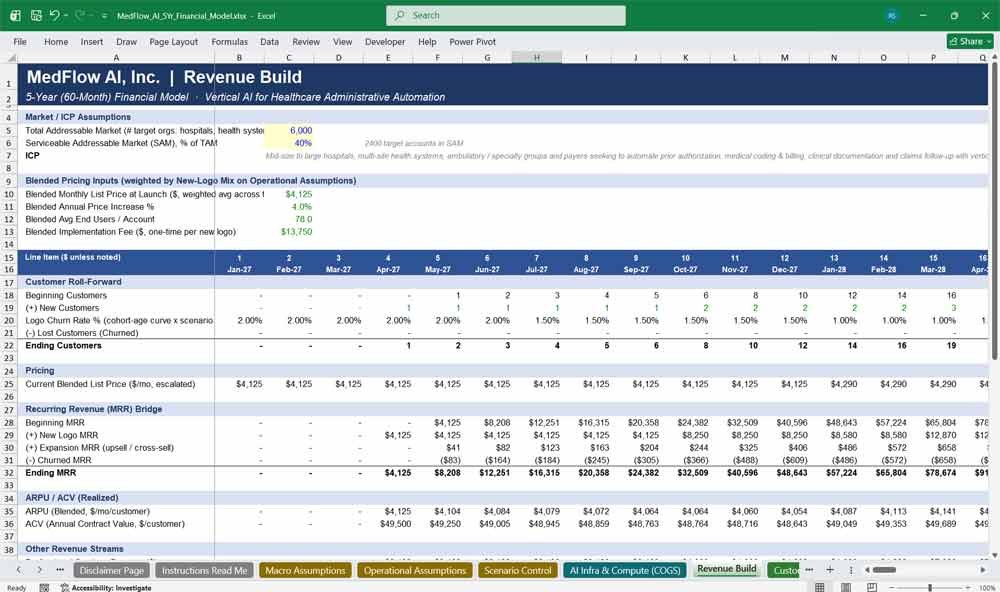Open the partially visible Custo... sheet tab
Screen dimensions: 1000x592
pos(784,570)
